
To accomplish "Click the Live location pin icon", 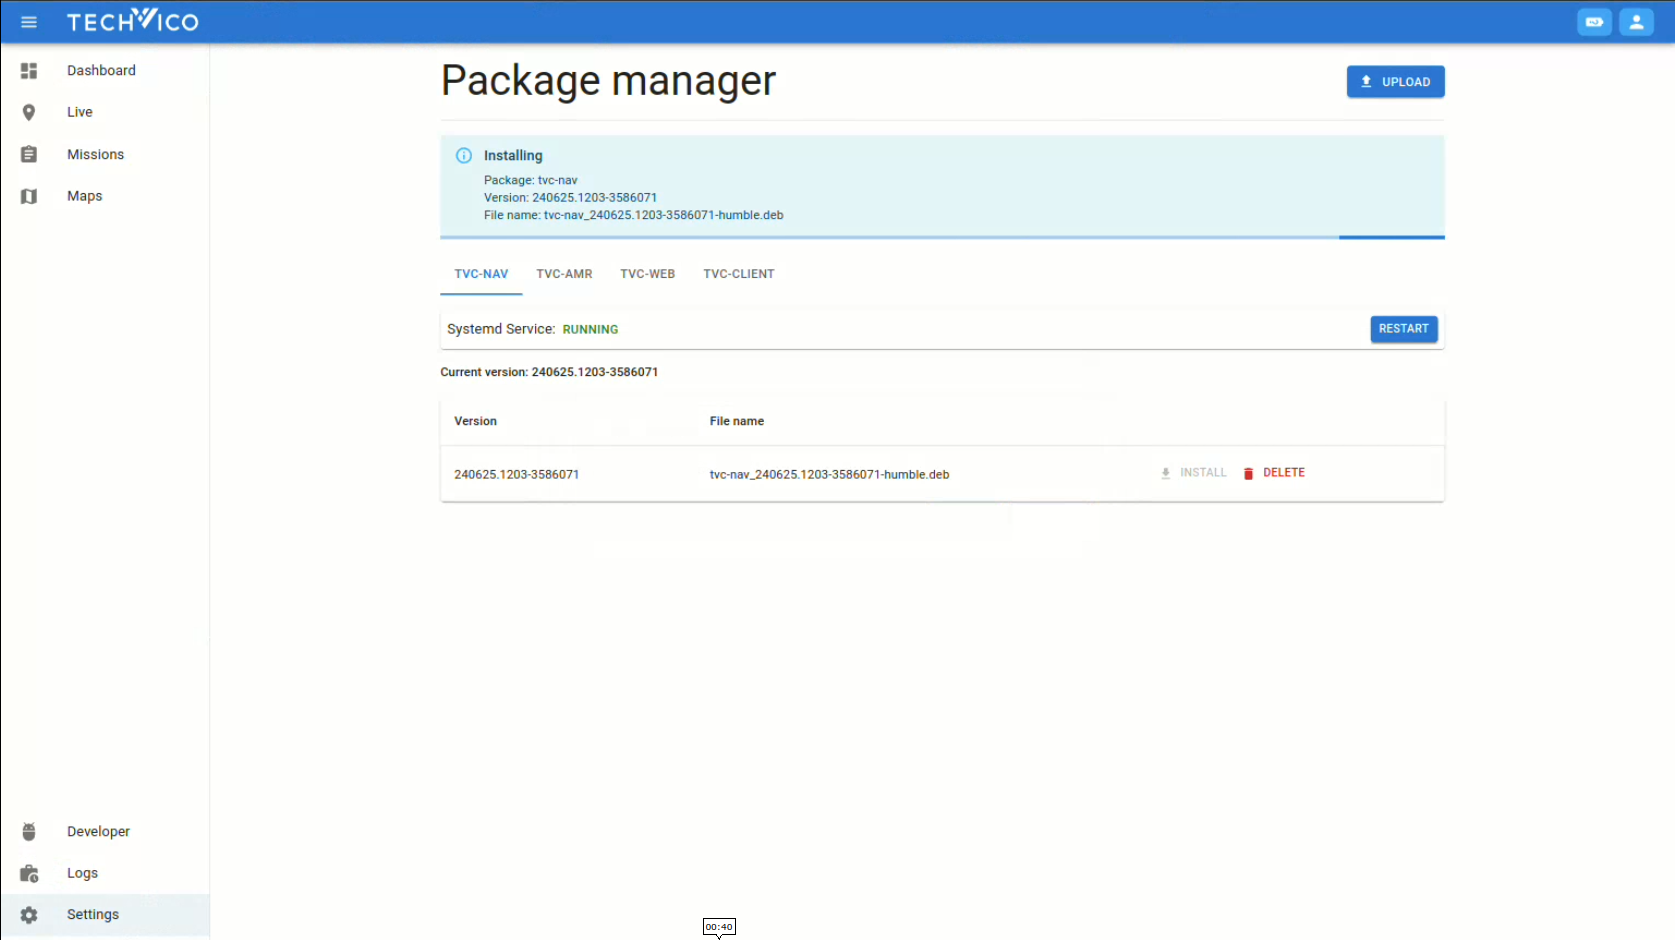I will (29, 113).
